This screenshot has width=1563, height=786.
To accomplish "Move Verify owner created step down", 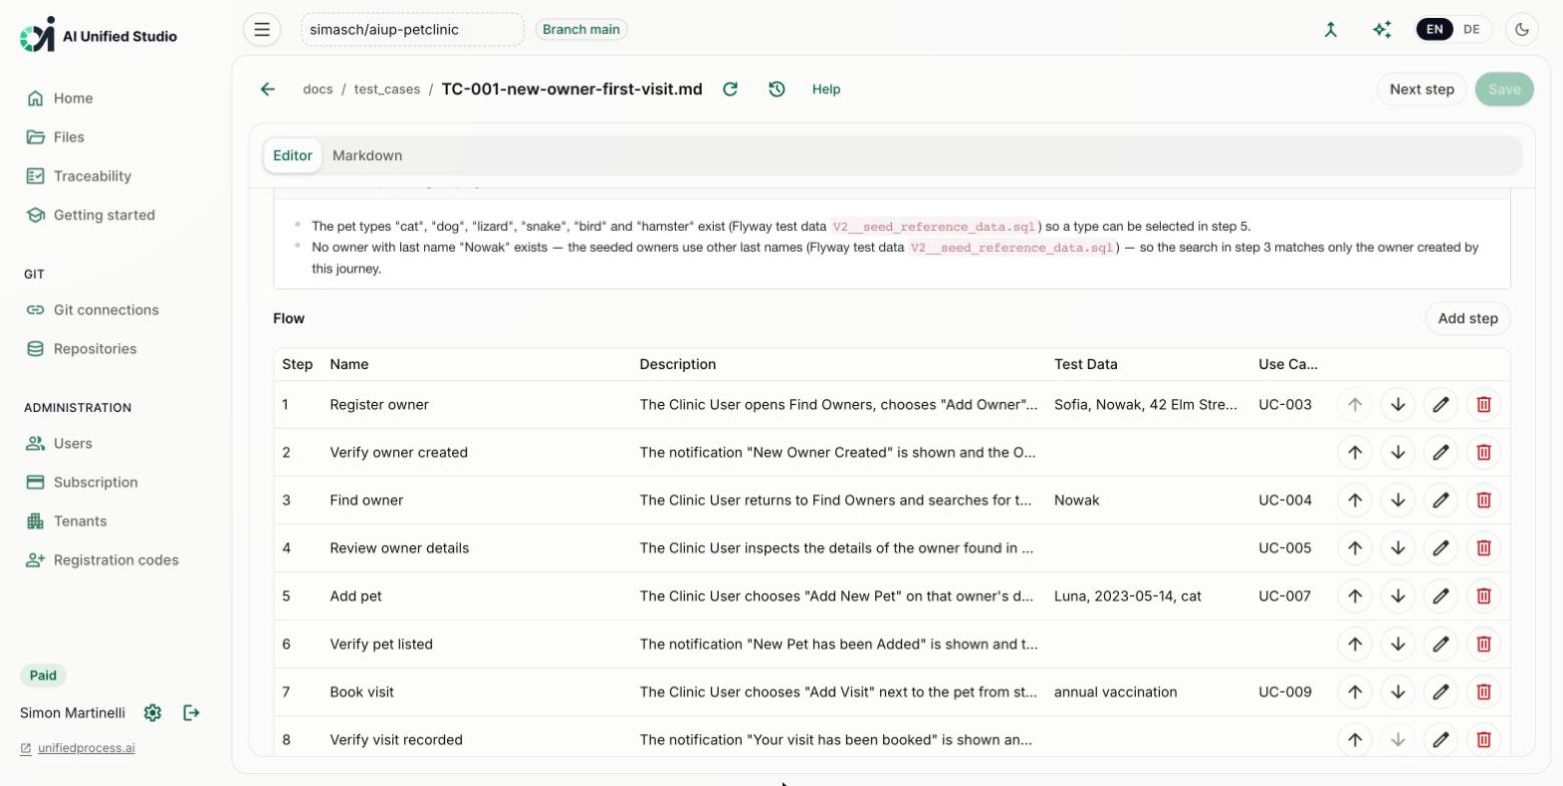I will click(x=1398, y=453).
